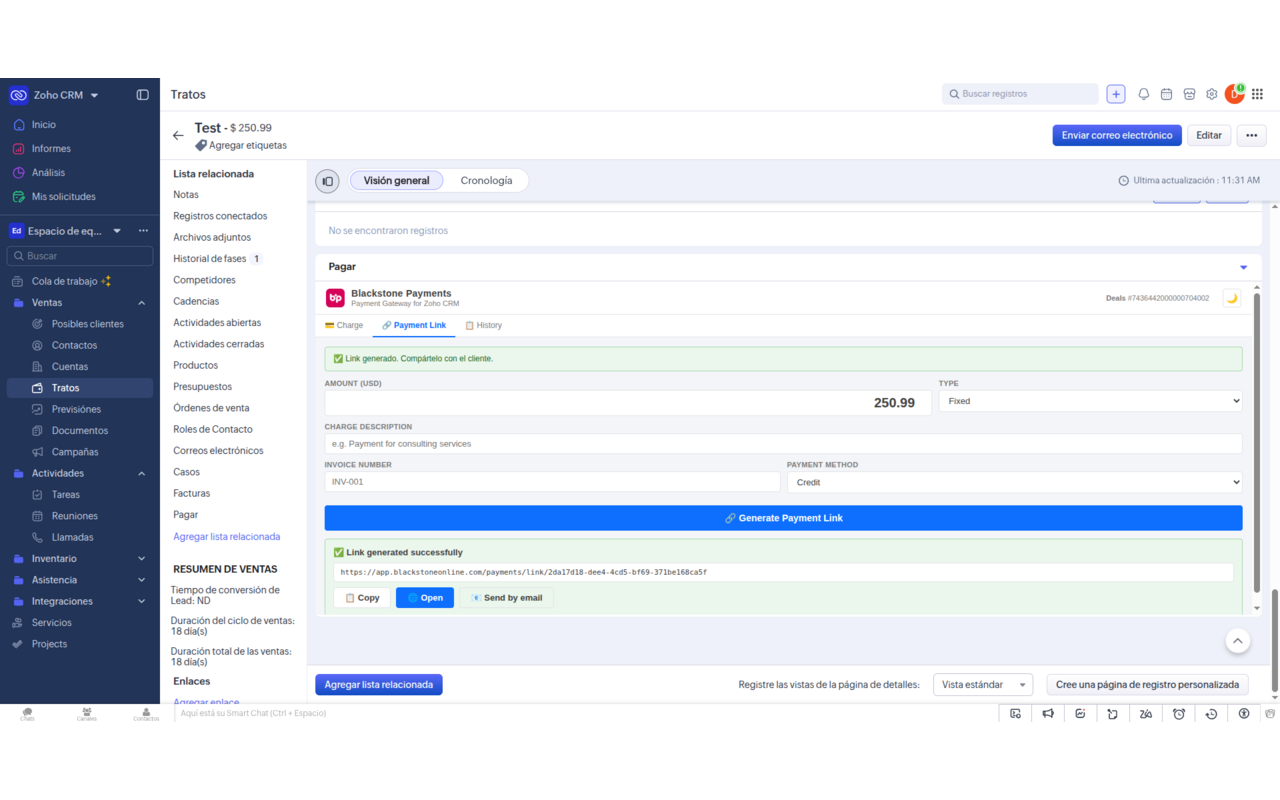
Task: Click into Charge Description field
Action: tap(784, 444)
